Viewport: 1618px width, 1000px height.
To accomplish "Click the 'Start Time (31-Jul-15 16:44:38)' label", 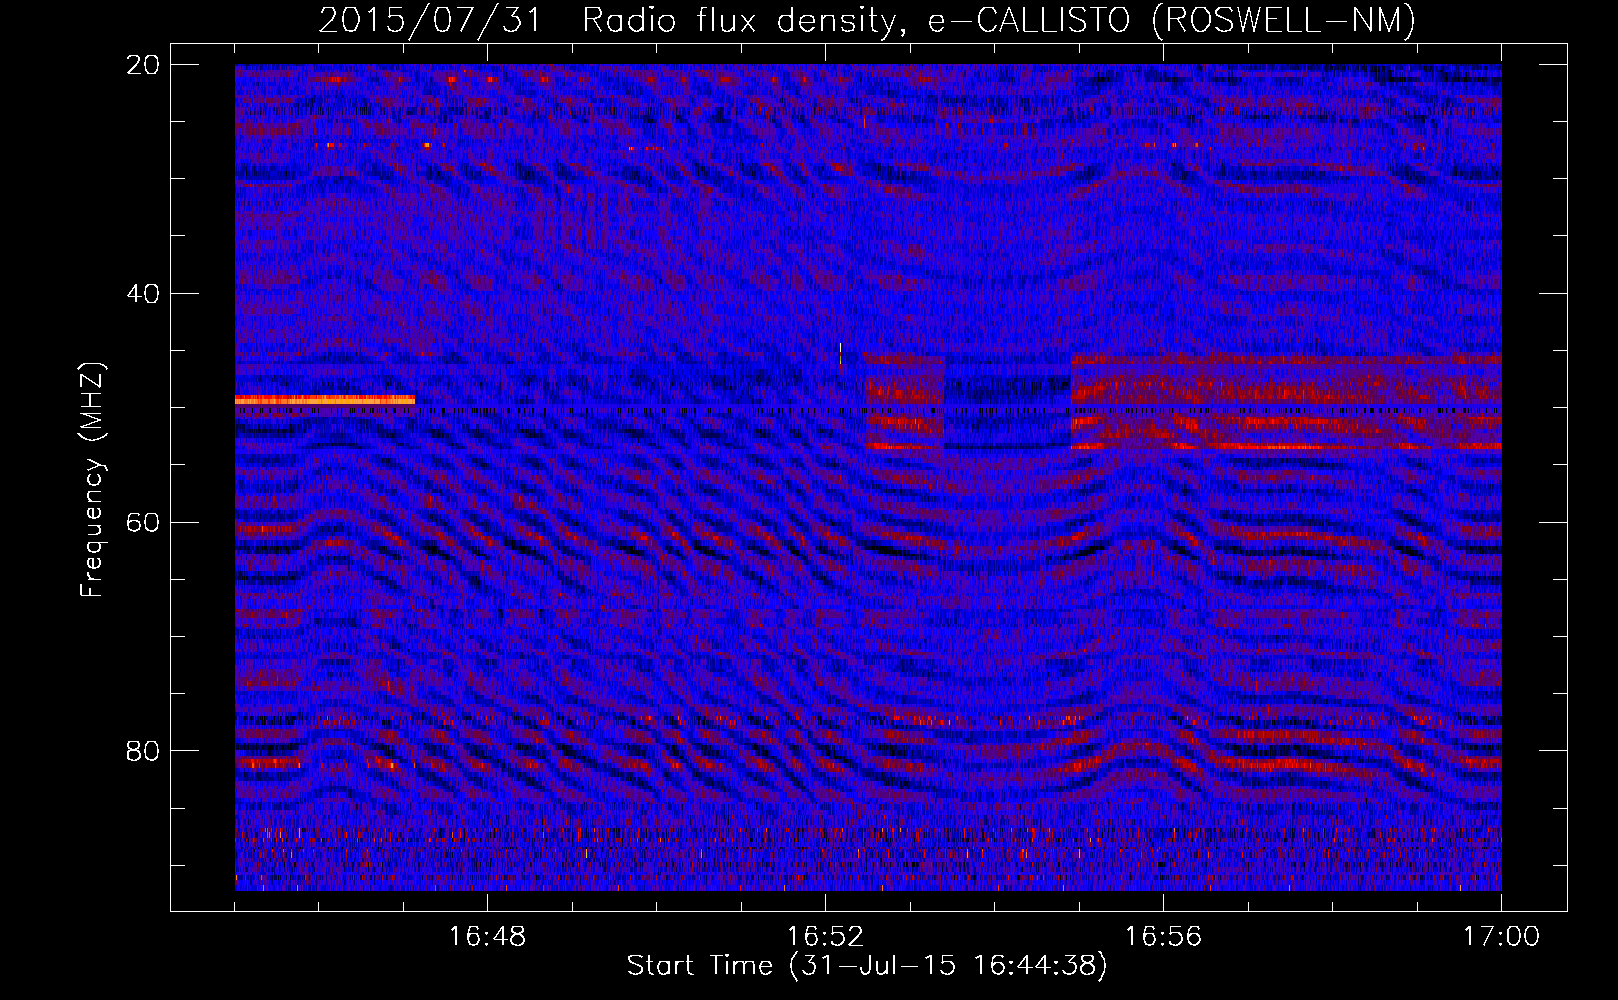I will point(867,966).
